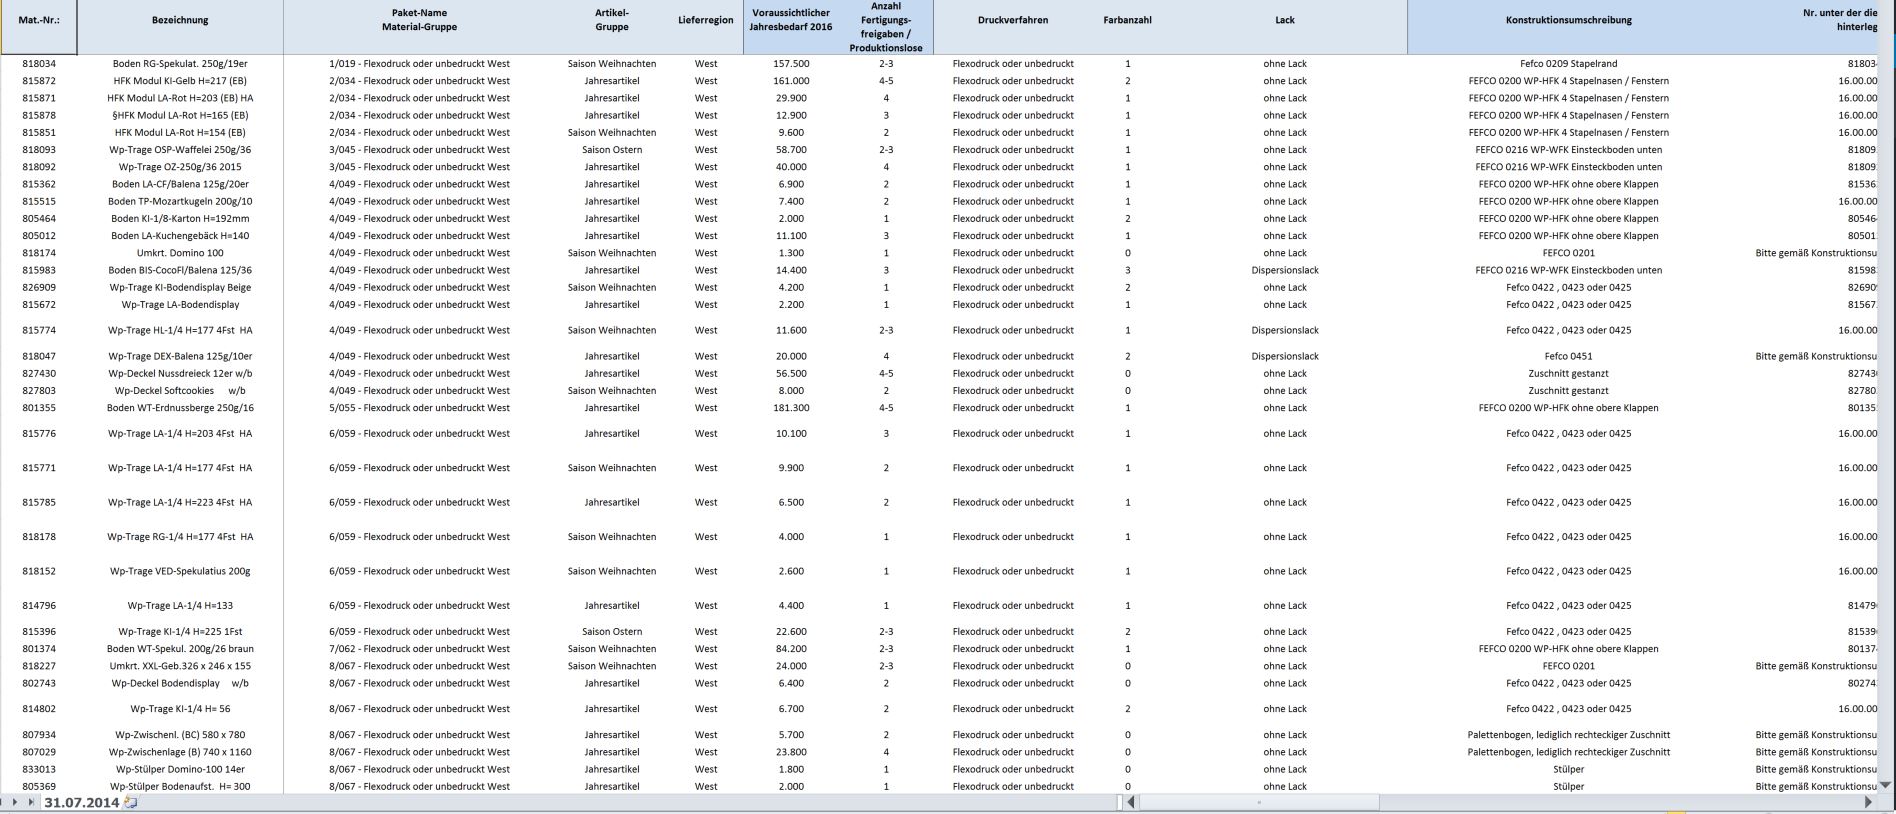Select the Konstruktionsumschreibung column header
The image size is (1896, 814).
click(x=1568, y=27)
